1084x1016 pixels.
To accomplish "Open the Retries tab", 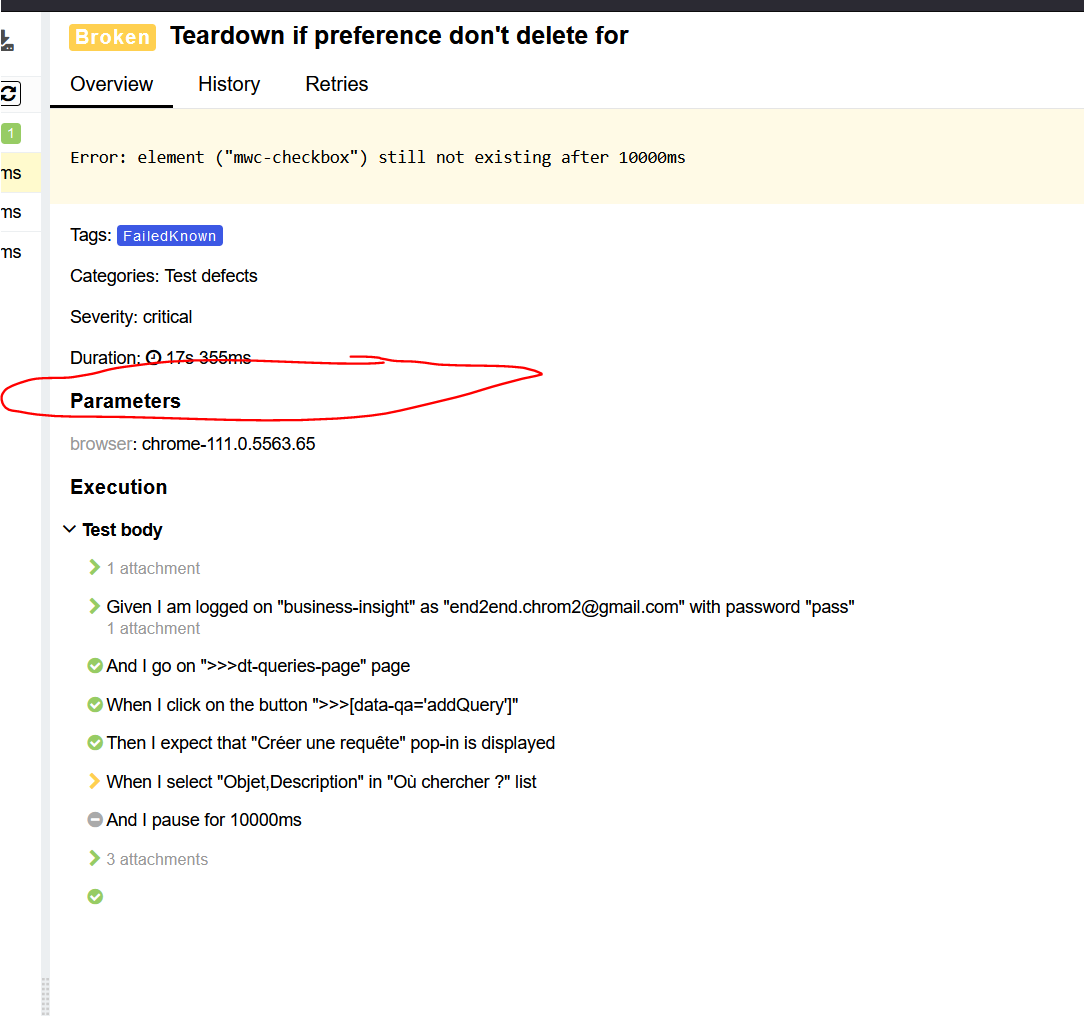I will [336, 84].
